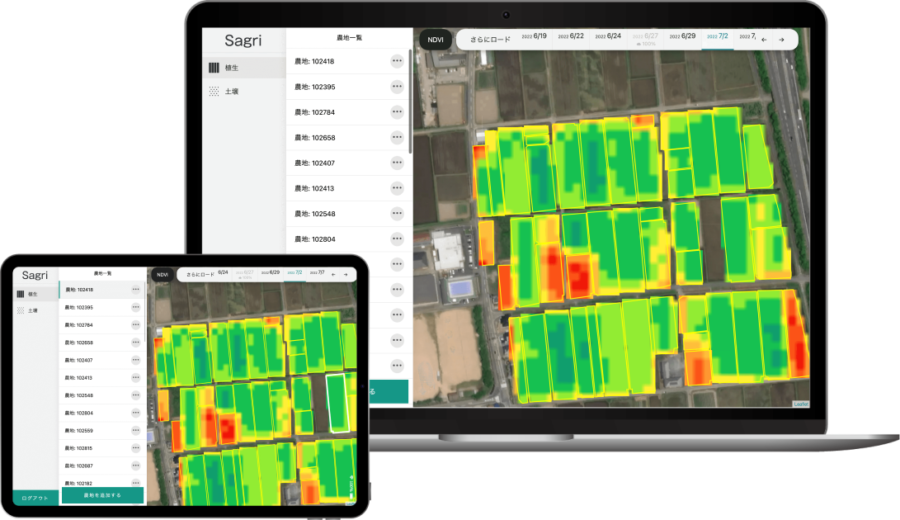Open options menu for 農地: 102784 on tablet
Screen dimensions: 900x520
136,324
